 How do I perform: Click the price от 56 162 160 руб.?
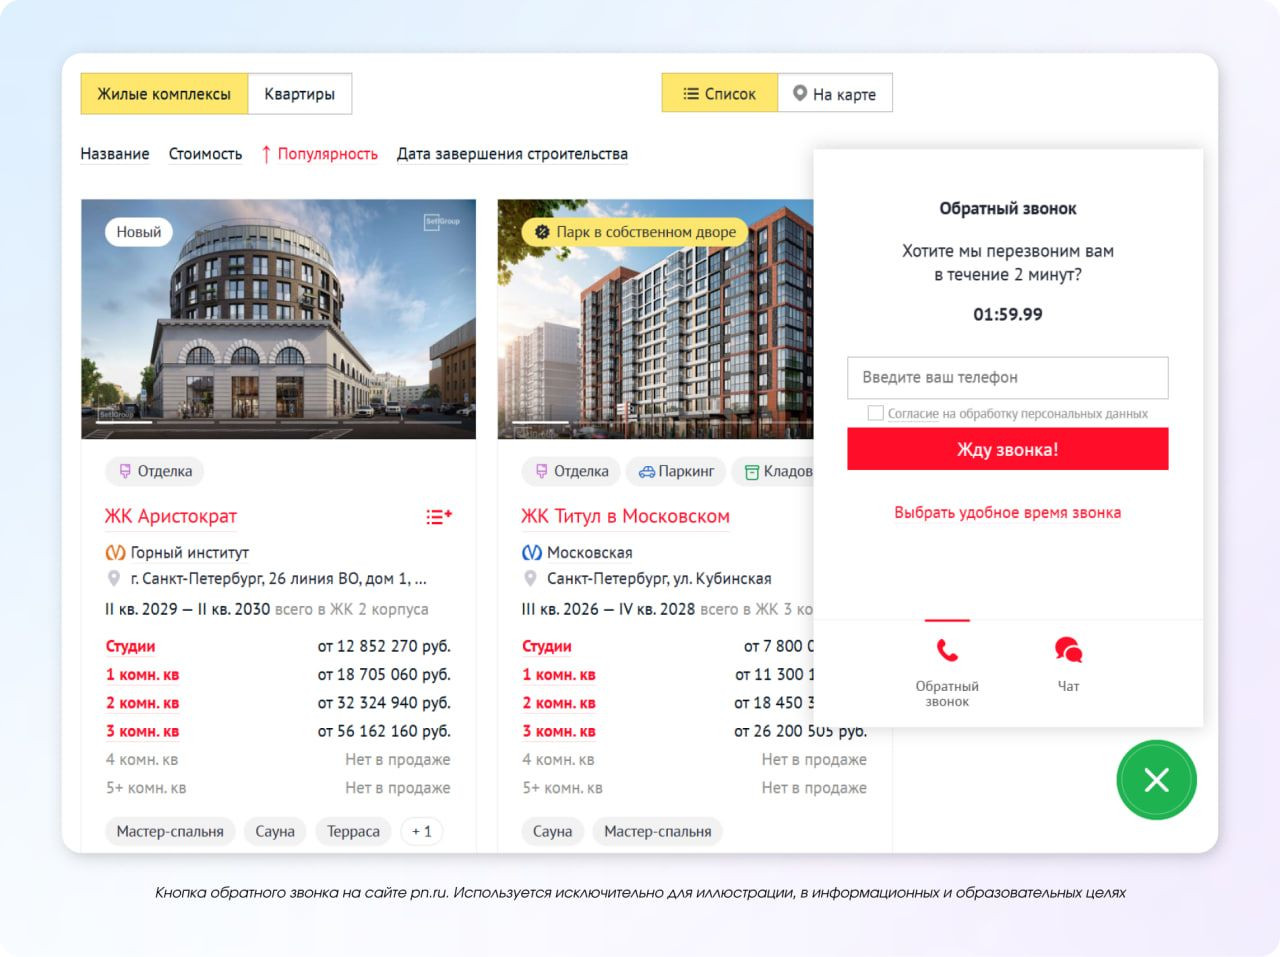[384, 731]
